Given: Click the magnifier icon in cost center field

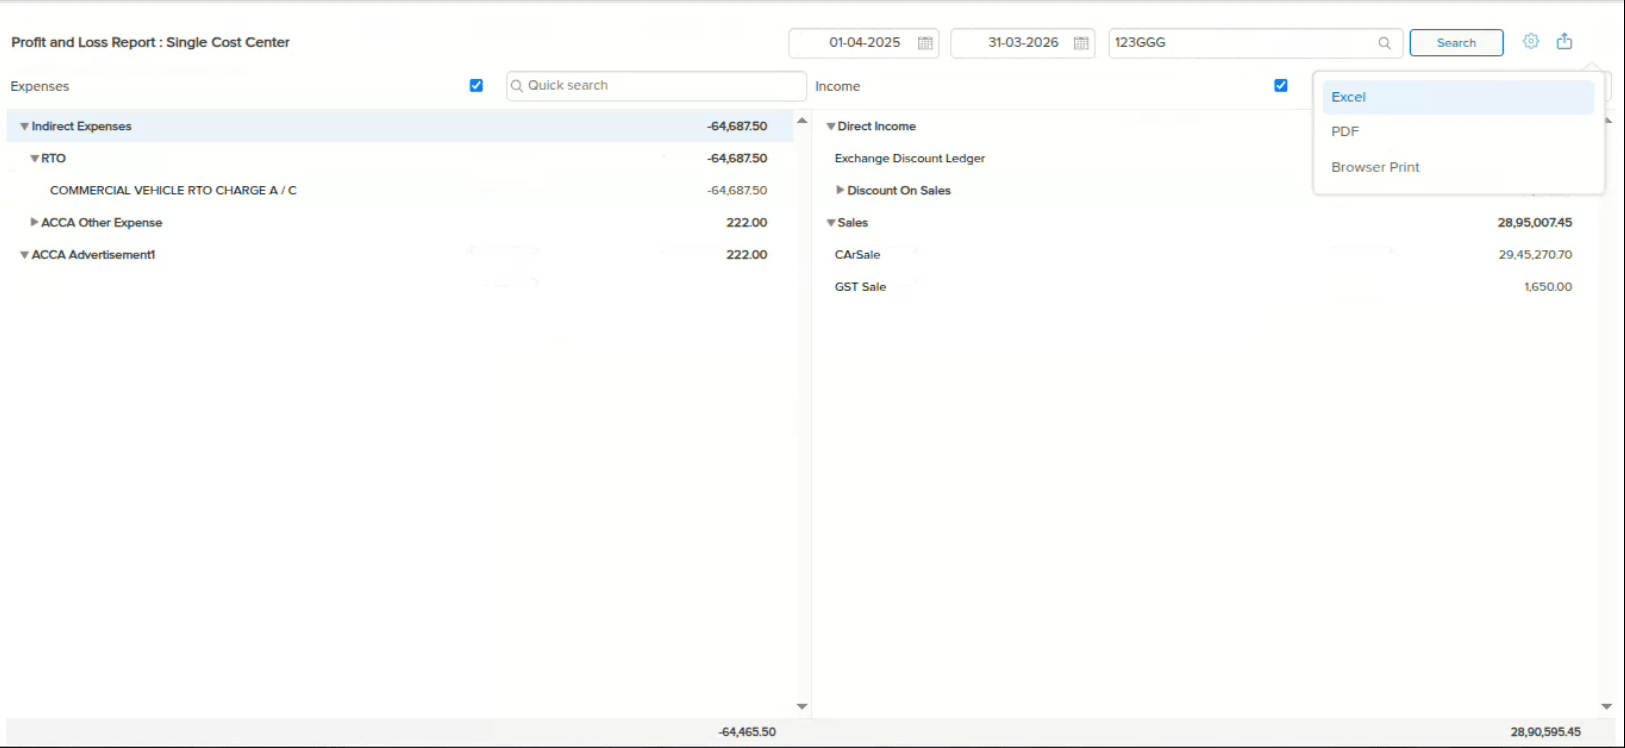Looking at the screenshot, I should pos(1384,43).
